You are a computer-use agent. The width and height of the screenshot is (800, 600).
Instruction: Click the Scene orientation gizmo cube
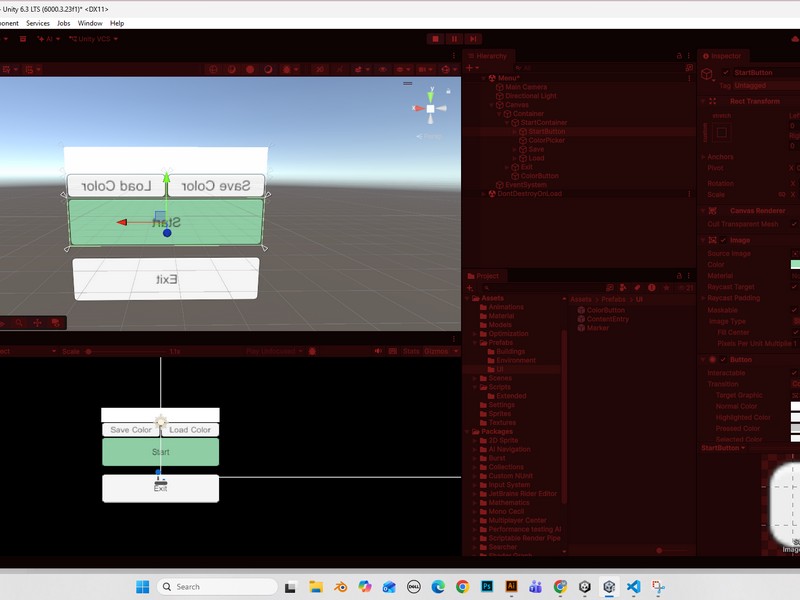(430, 109)
